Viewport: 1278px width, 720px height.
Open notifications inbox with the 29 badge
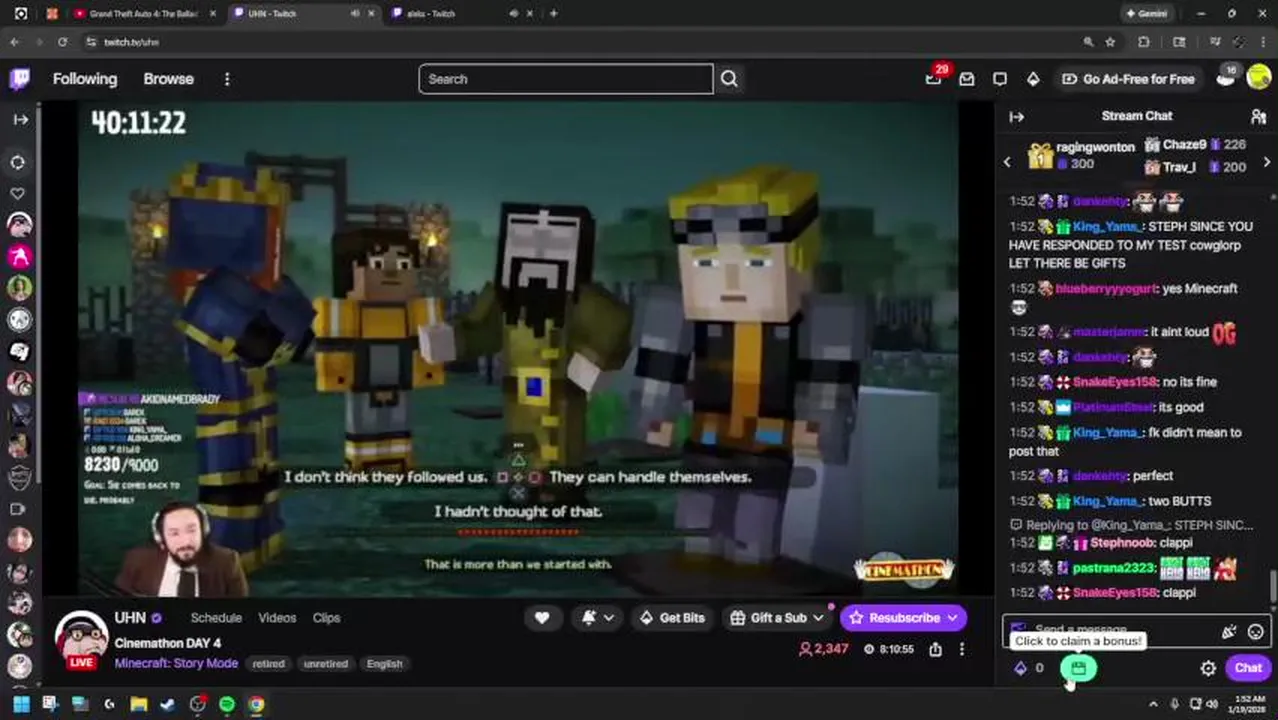click(x=934, y=79)
